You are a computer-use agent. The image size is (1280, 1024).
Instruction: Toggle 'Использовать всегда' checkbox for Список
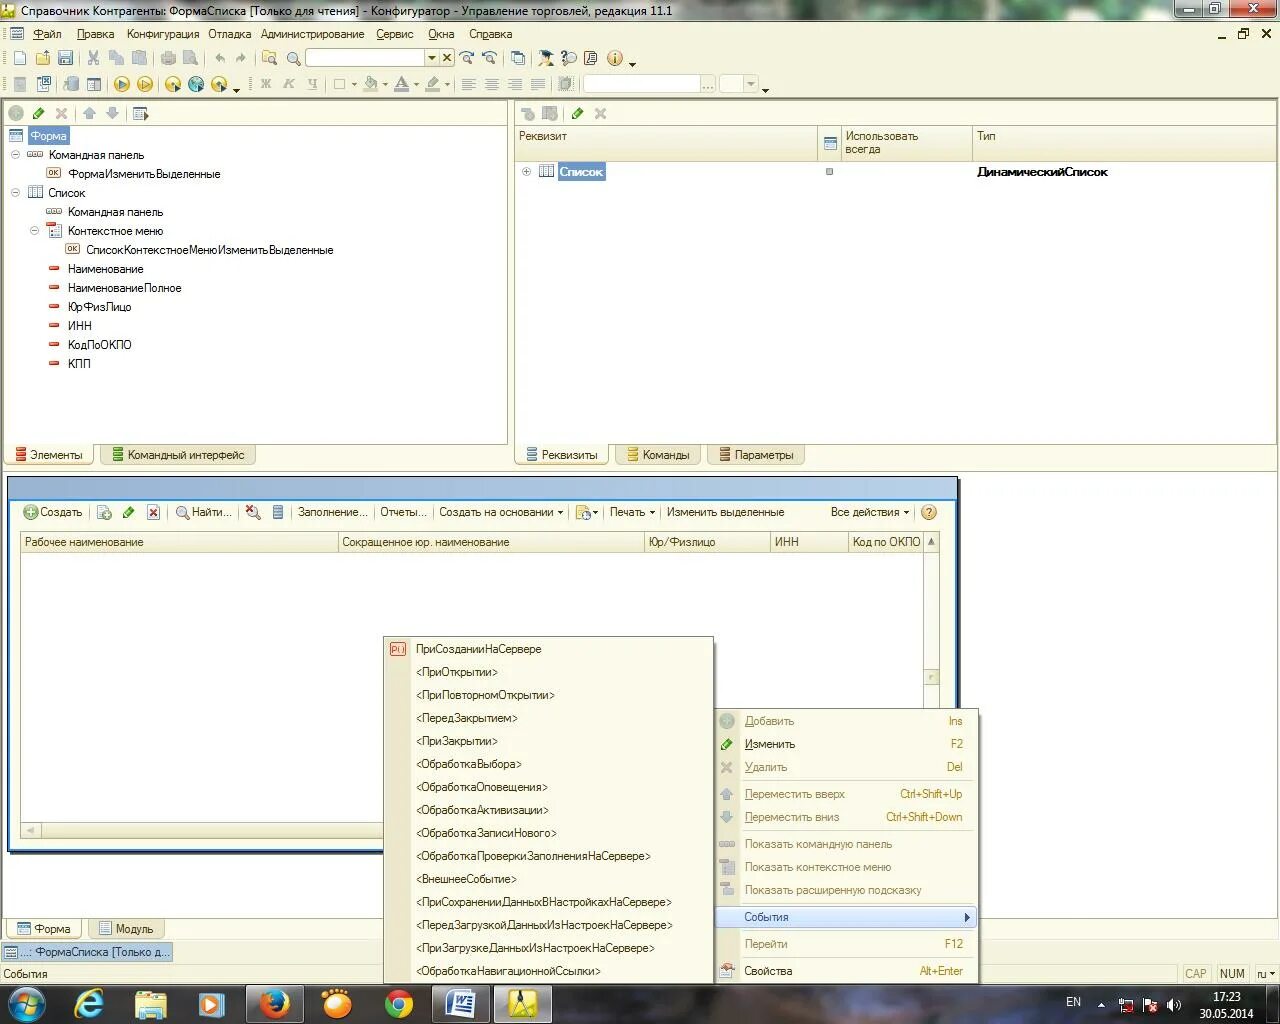(829, 172)
